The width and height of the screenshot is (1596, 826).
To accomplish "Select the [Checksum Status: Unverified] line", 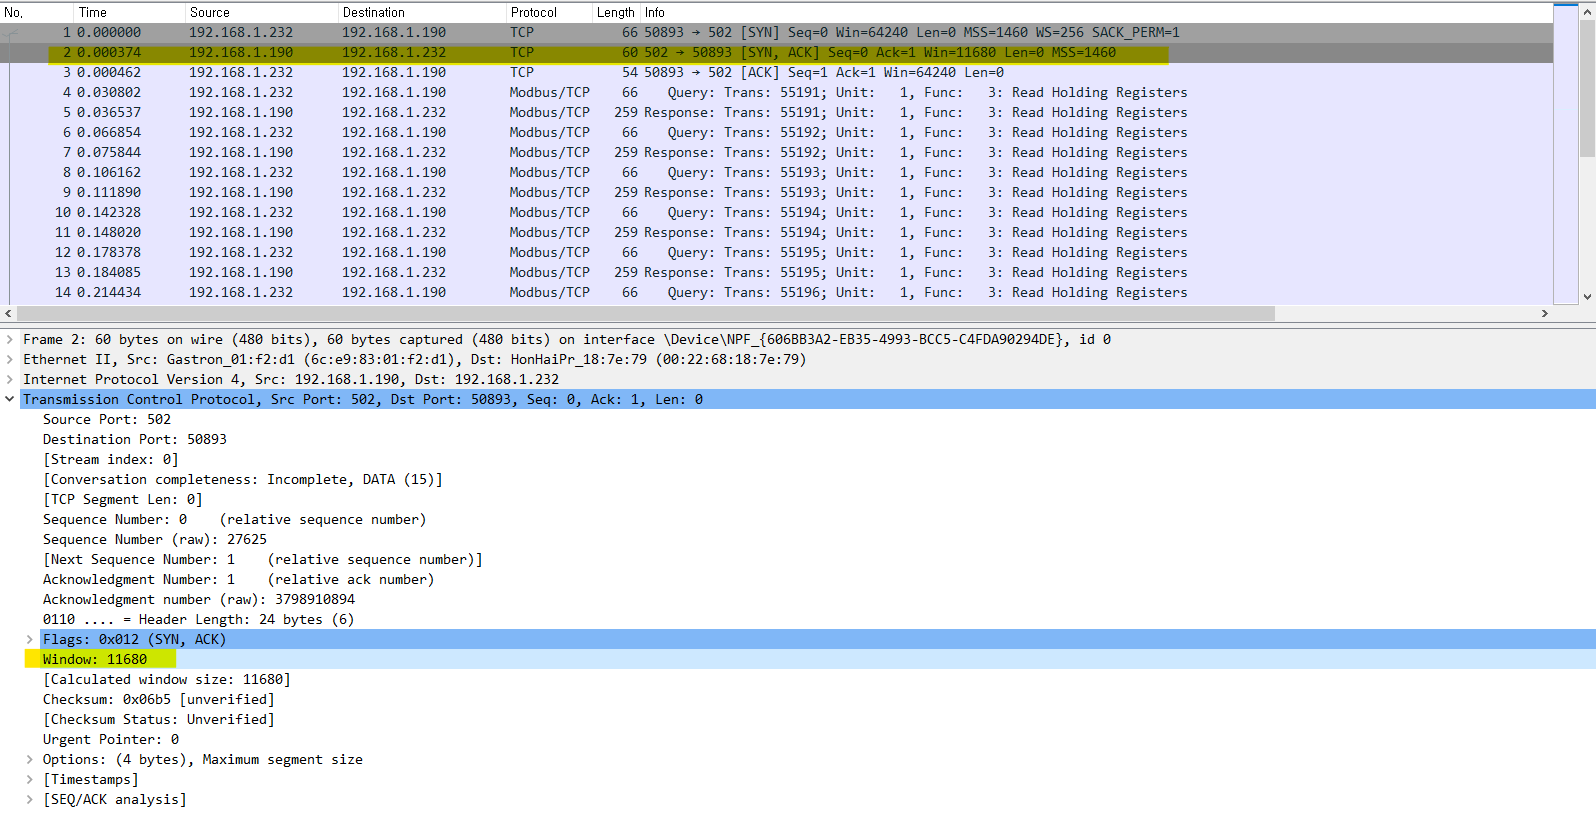I will click(159, 719).
